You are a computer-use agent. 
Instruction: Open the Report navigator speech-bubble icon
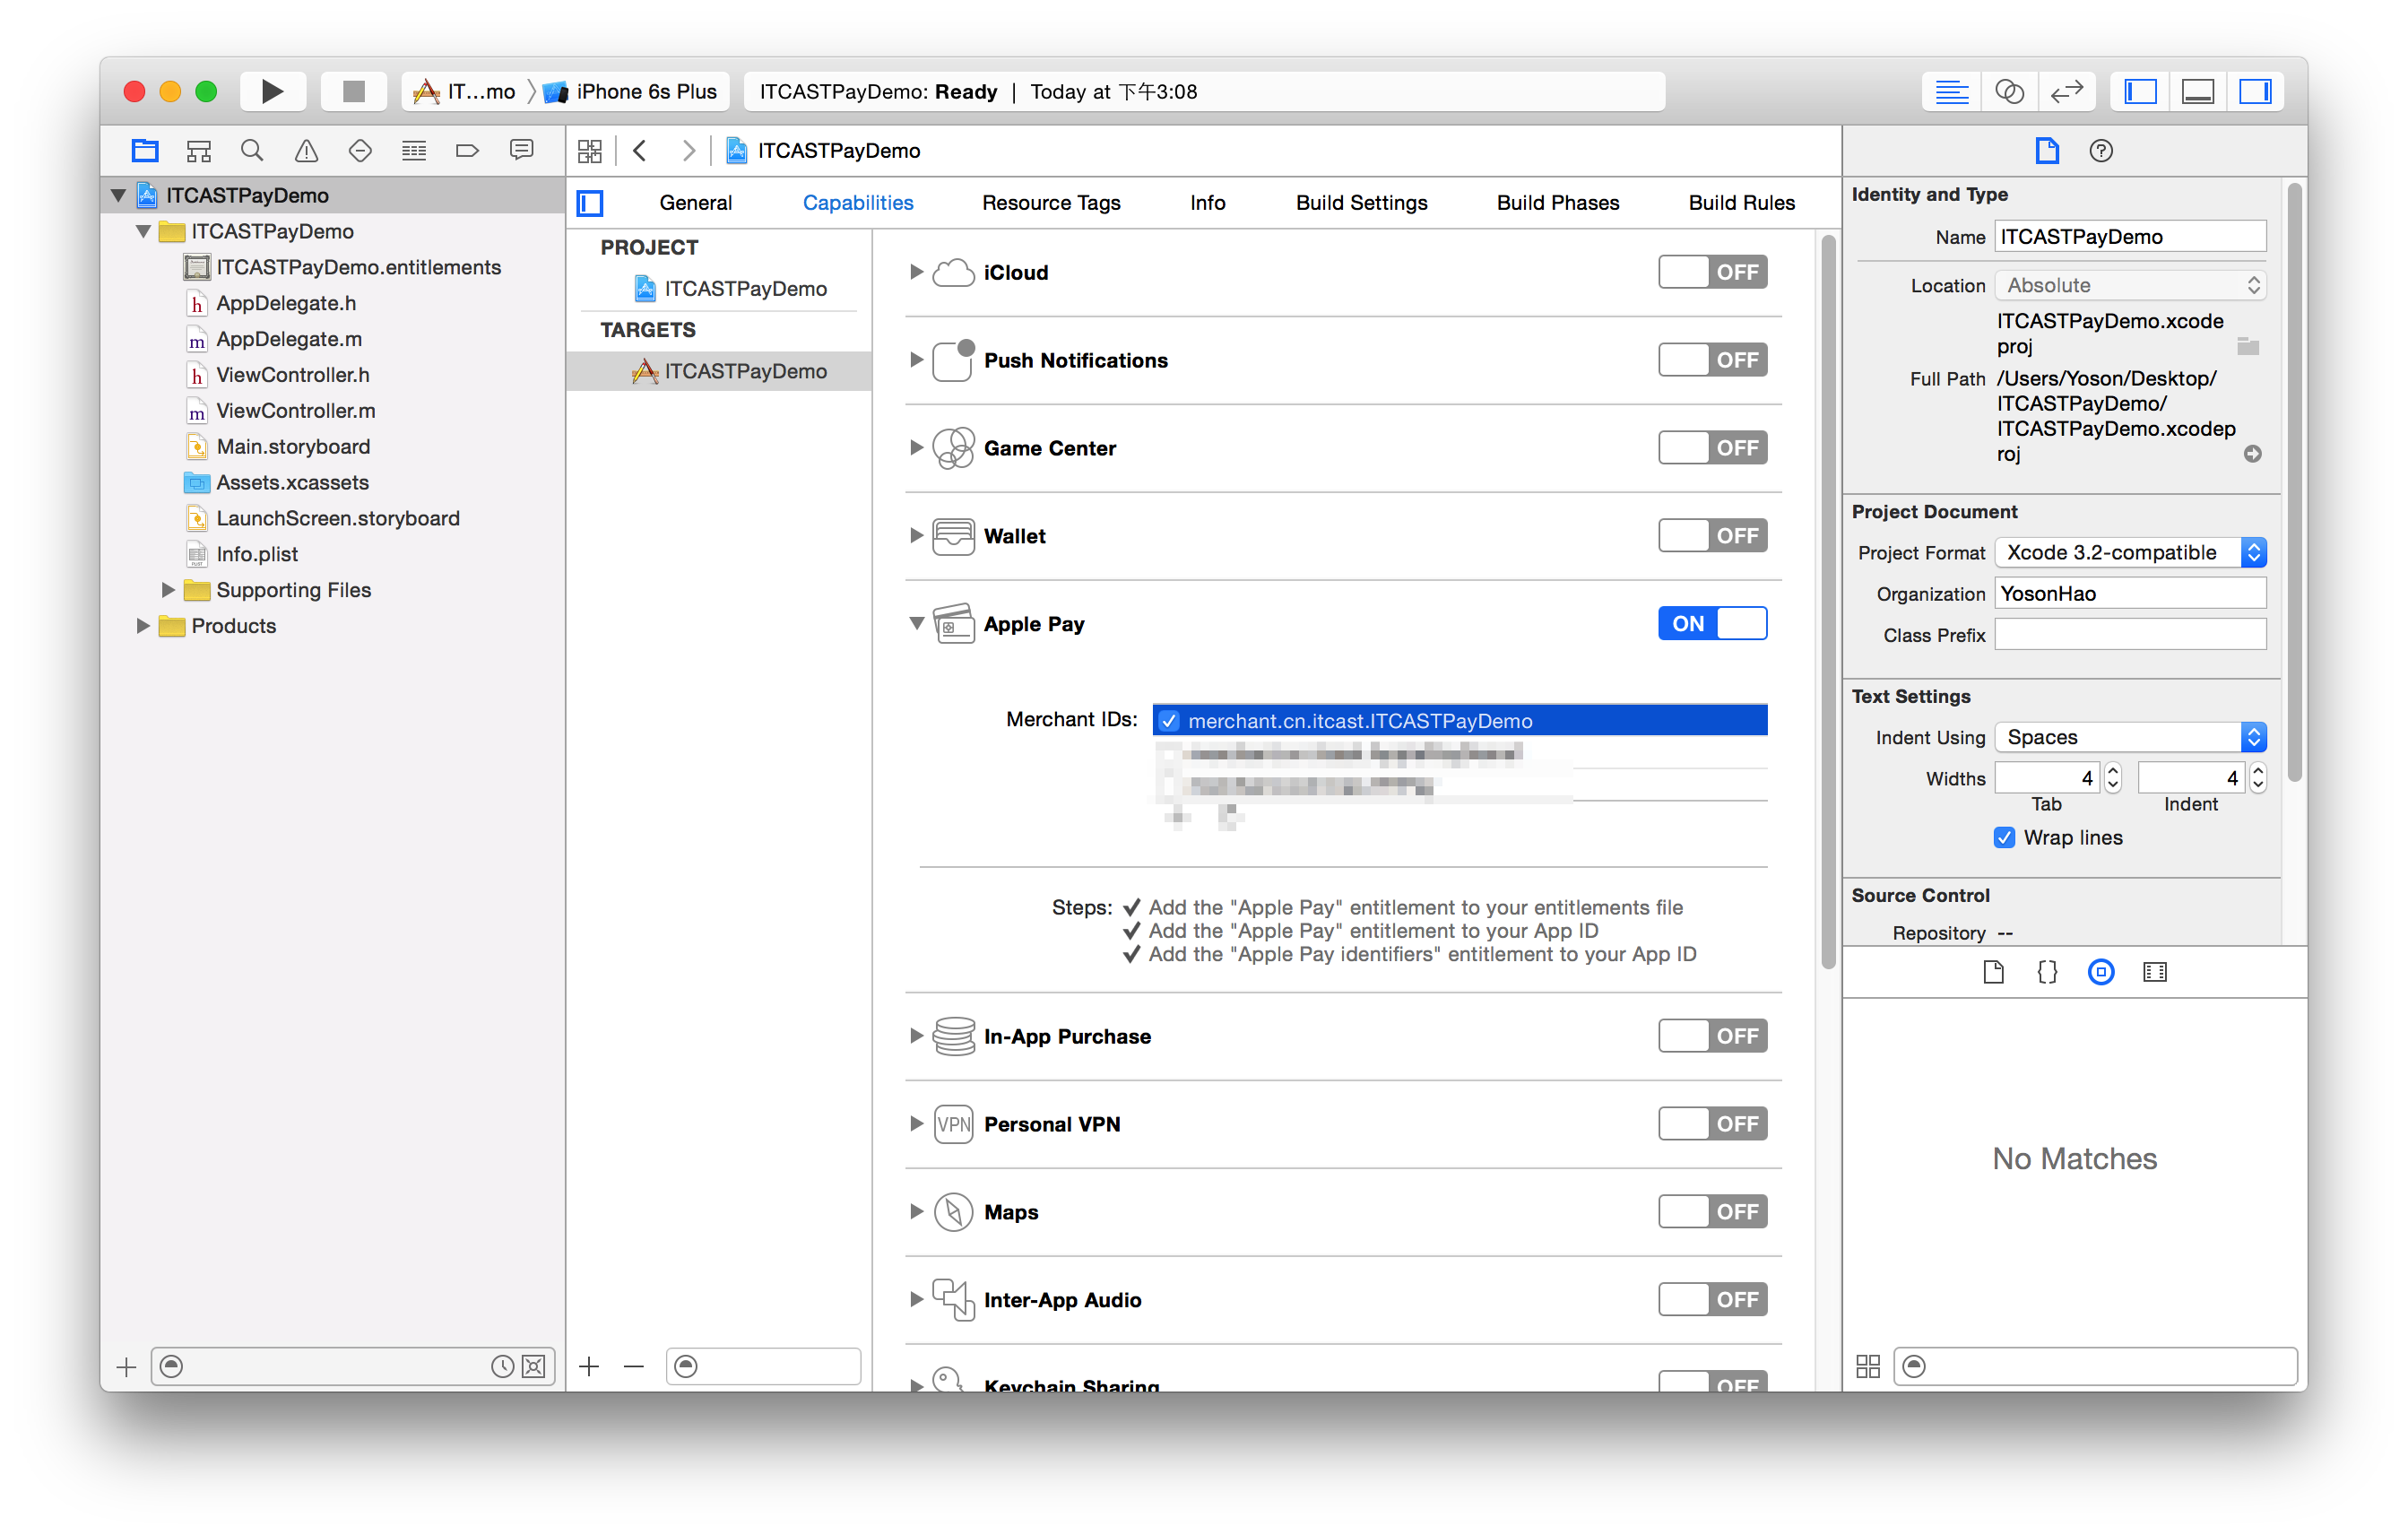click(521, 150)
